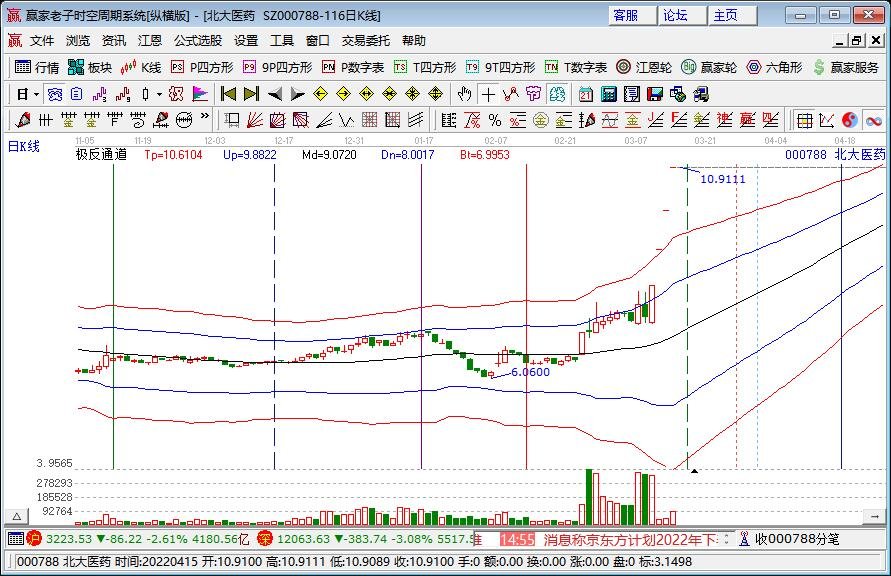Open the 六角形 hexagon tool
This screenshot has width=891, height=576.
774,68
